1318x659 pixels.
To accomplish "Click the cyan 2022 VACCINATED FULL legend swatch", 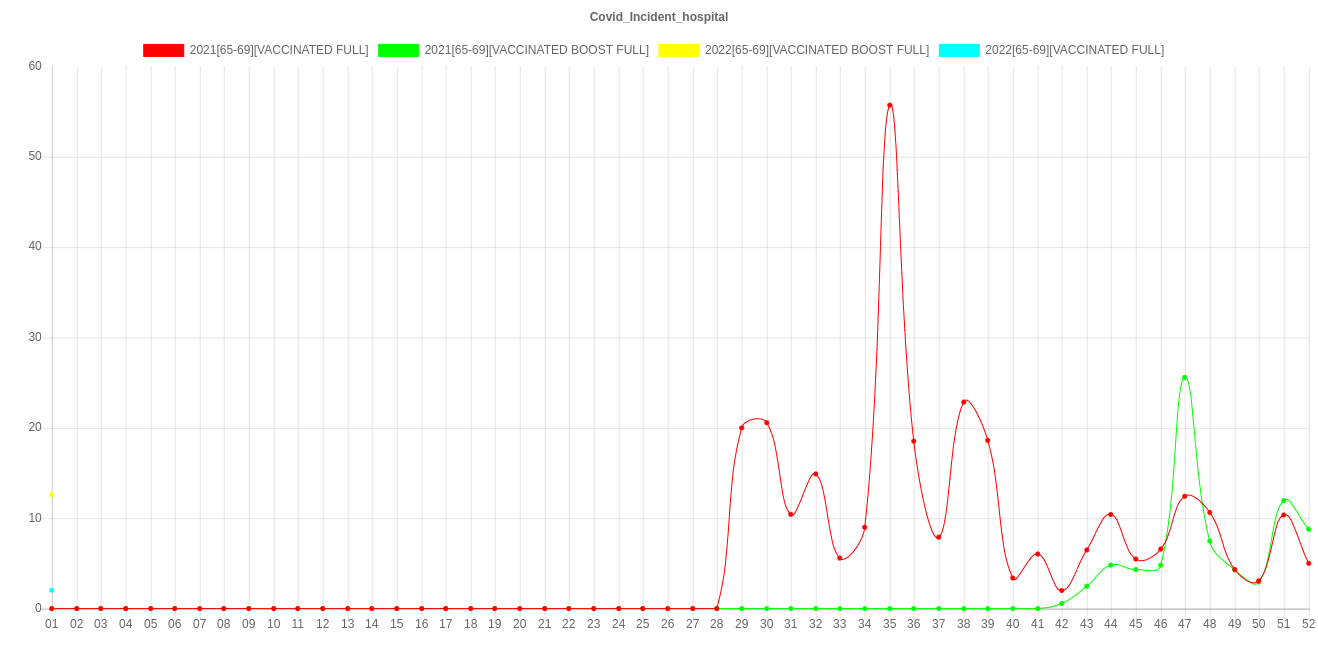I will point(958,50).
